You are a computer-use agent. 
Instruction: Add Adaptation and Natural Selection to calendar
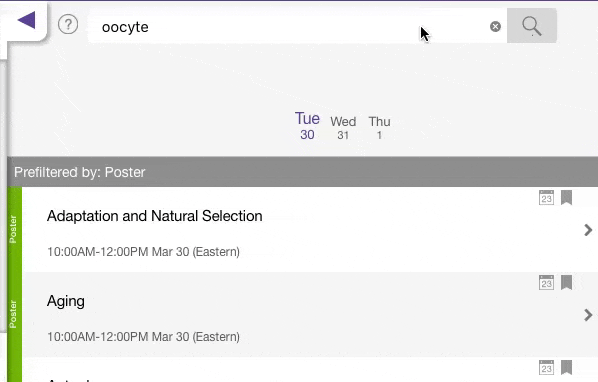pos(546,197)
